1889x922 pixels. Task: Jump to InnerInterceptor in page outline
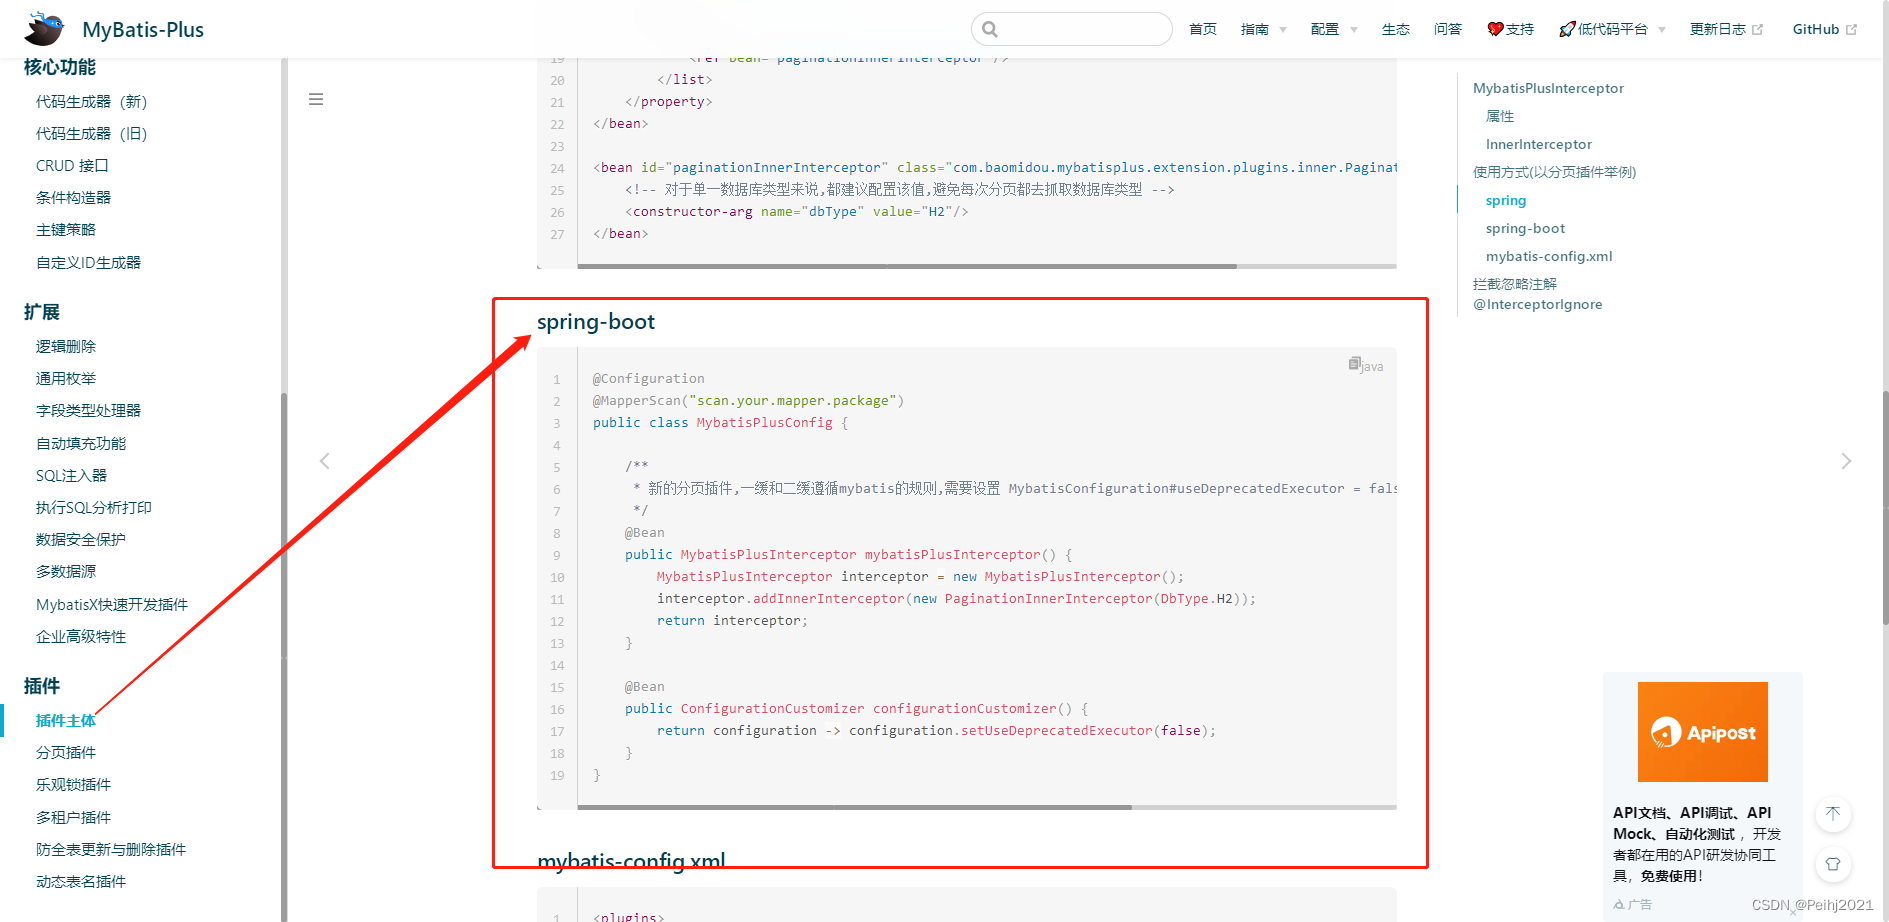[1538, 144]
